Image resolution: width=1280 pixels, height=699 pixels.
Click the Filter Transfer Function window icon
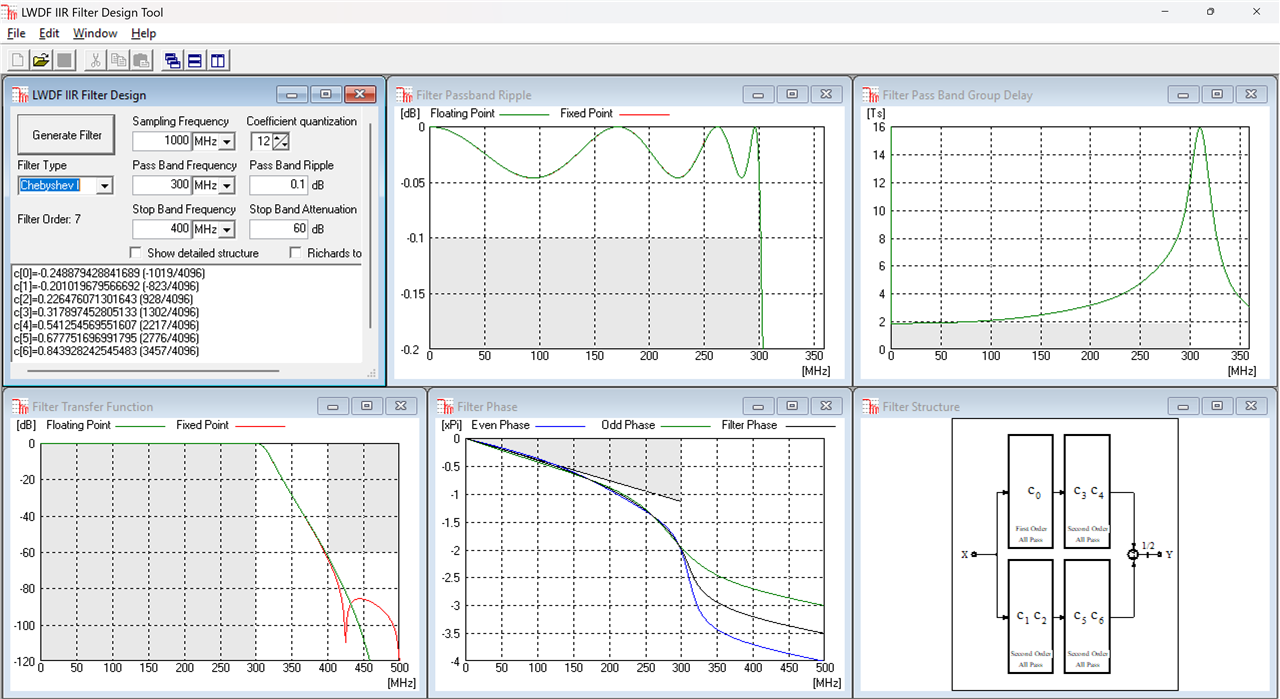tap(20, 406)
